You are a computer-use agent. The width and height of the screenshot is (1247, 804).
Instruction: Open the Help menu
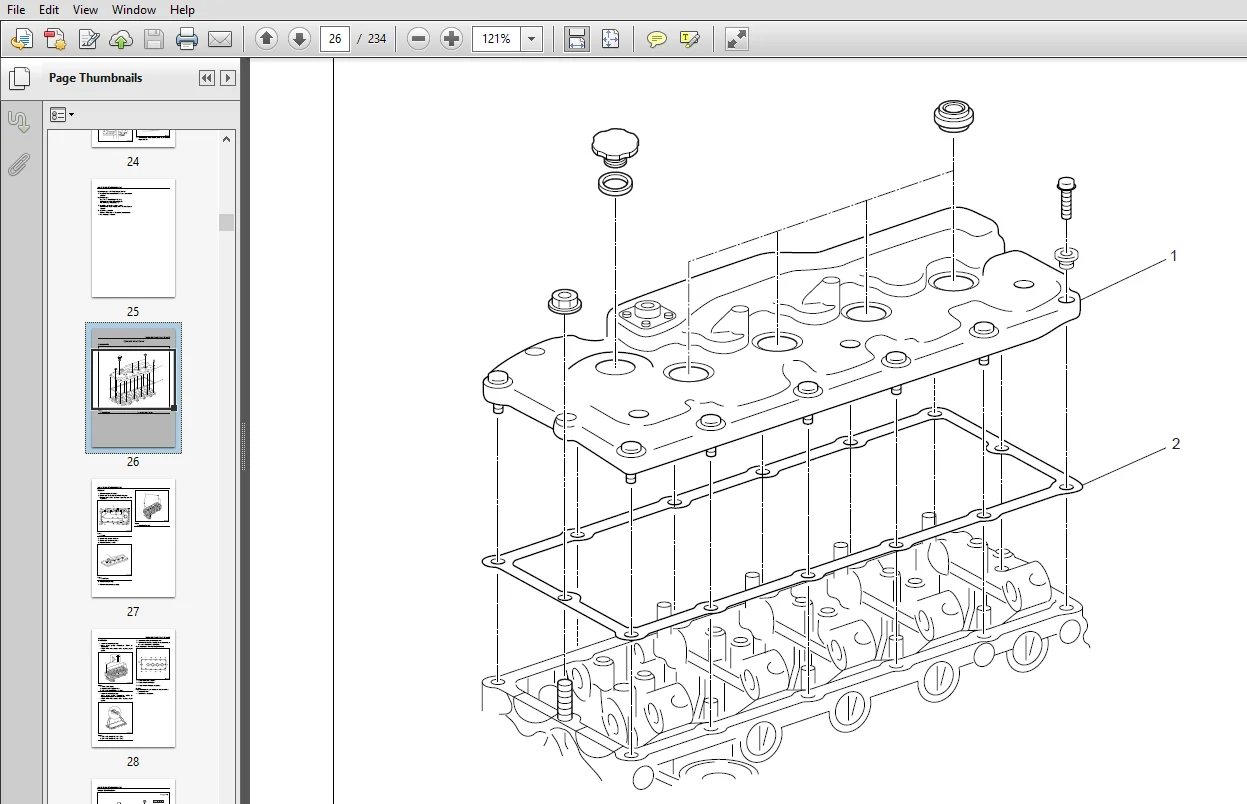tap(182, 10)
